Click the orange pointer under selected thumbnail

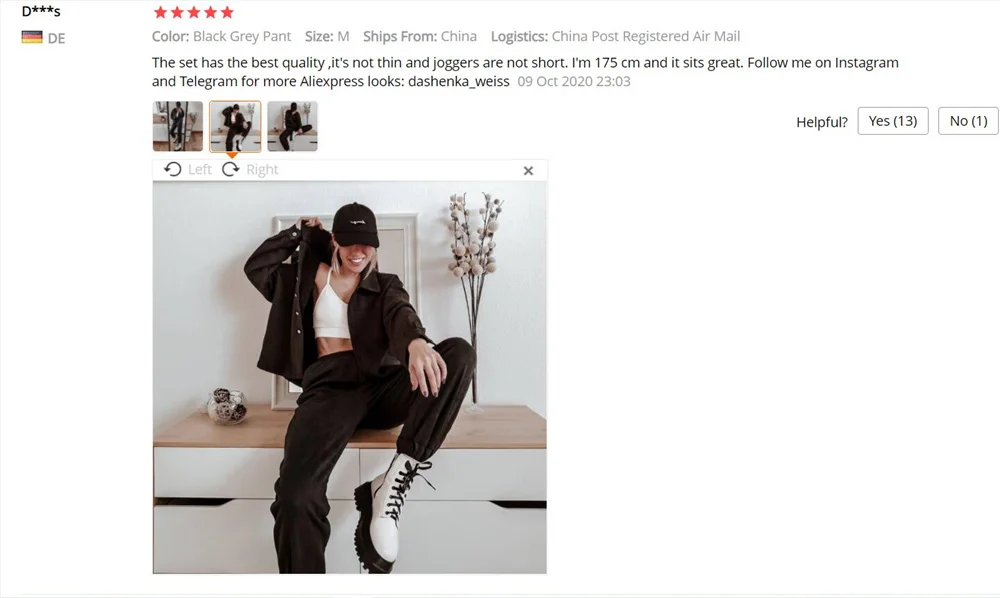[232, 155]
